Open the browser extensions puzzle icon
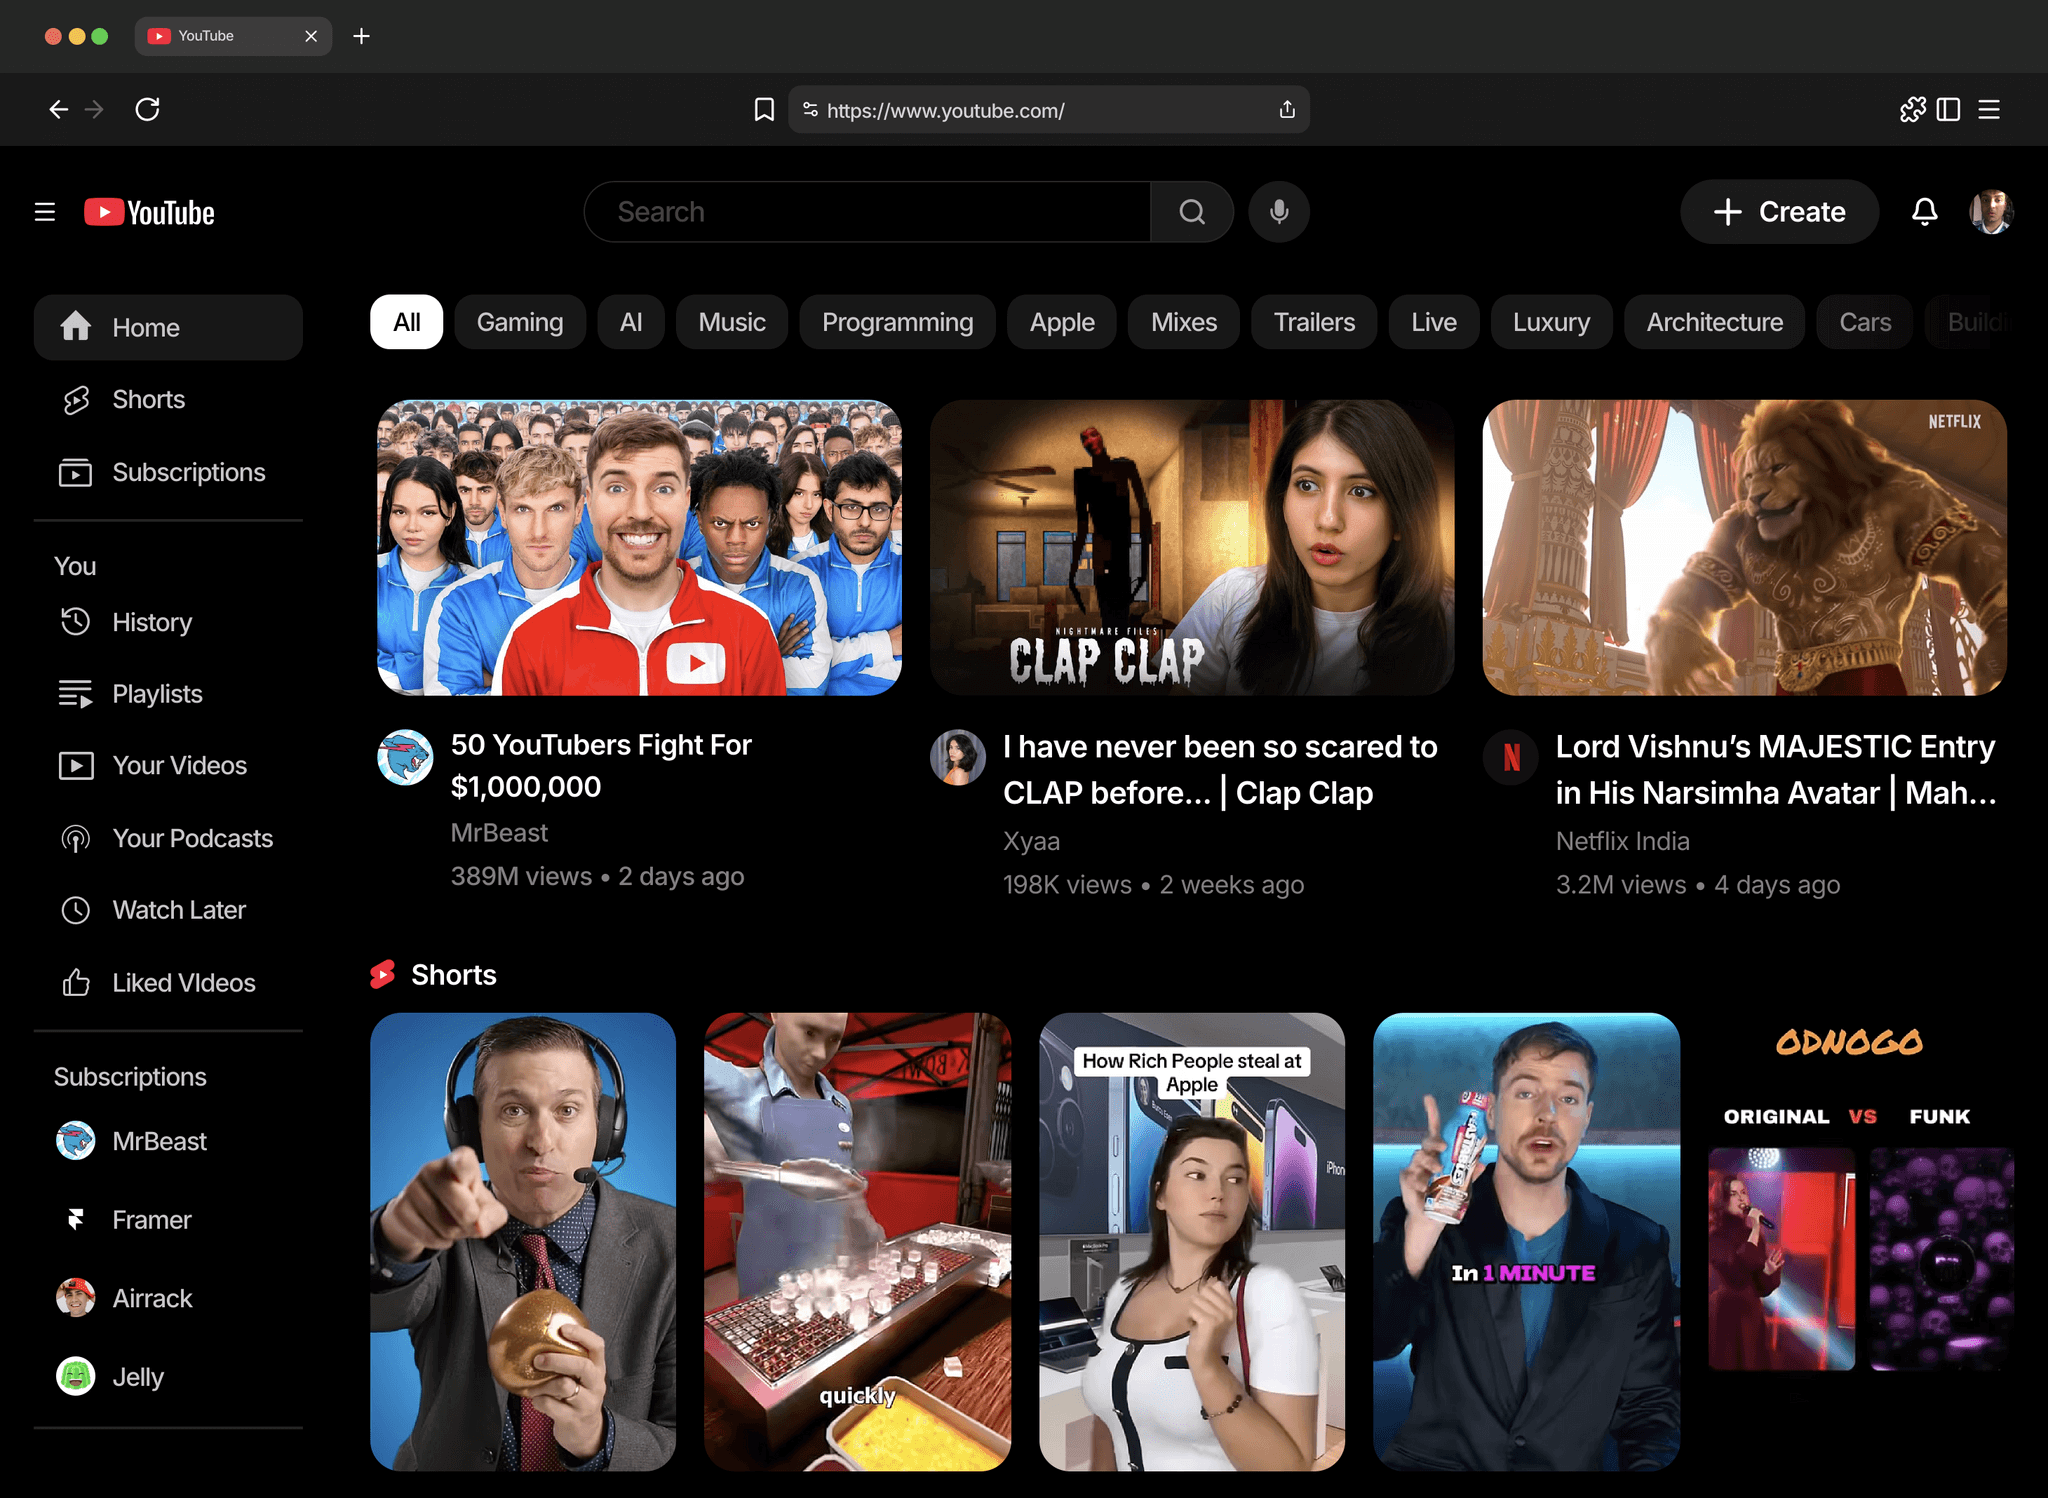Viewport: 2048px width, 1498px height. coord(1912,109)
